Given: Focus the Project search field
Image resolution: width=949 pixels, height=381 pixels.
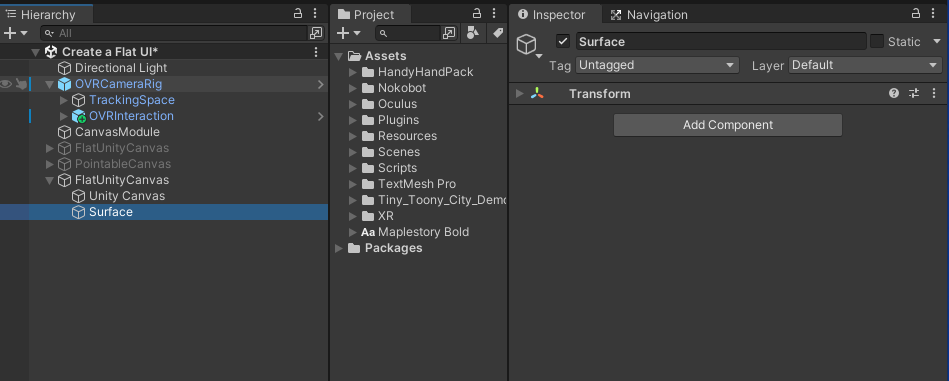Looking at the screenshot, I should click(408, 33).
